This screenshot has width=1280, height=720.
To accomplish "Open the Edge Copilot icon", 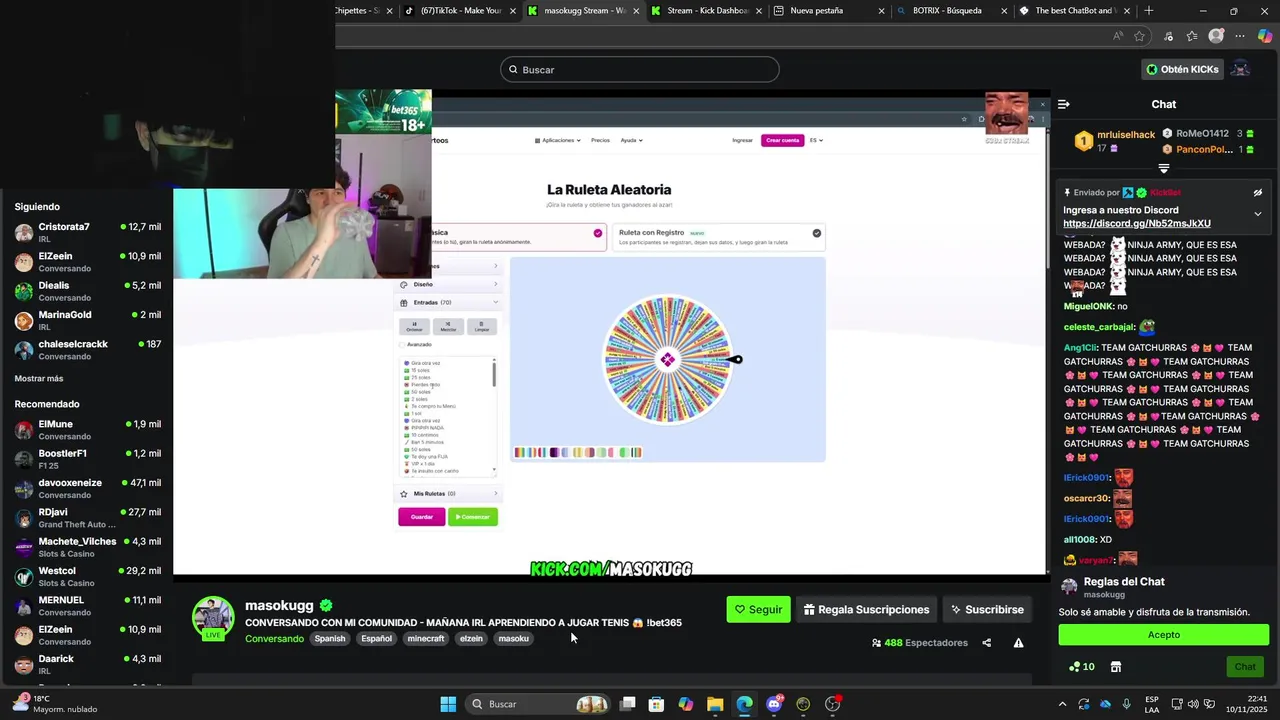I will pyautogui.click(x=1265, y=36).
